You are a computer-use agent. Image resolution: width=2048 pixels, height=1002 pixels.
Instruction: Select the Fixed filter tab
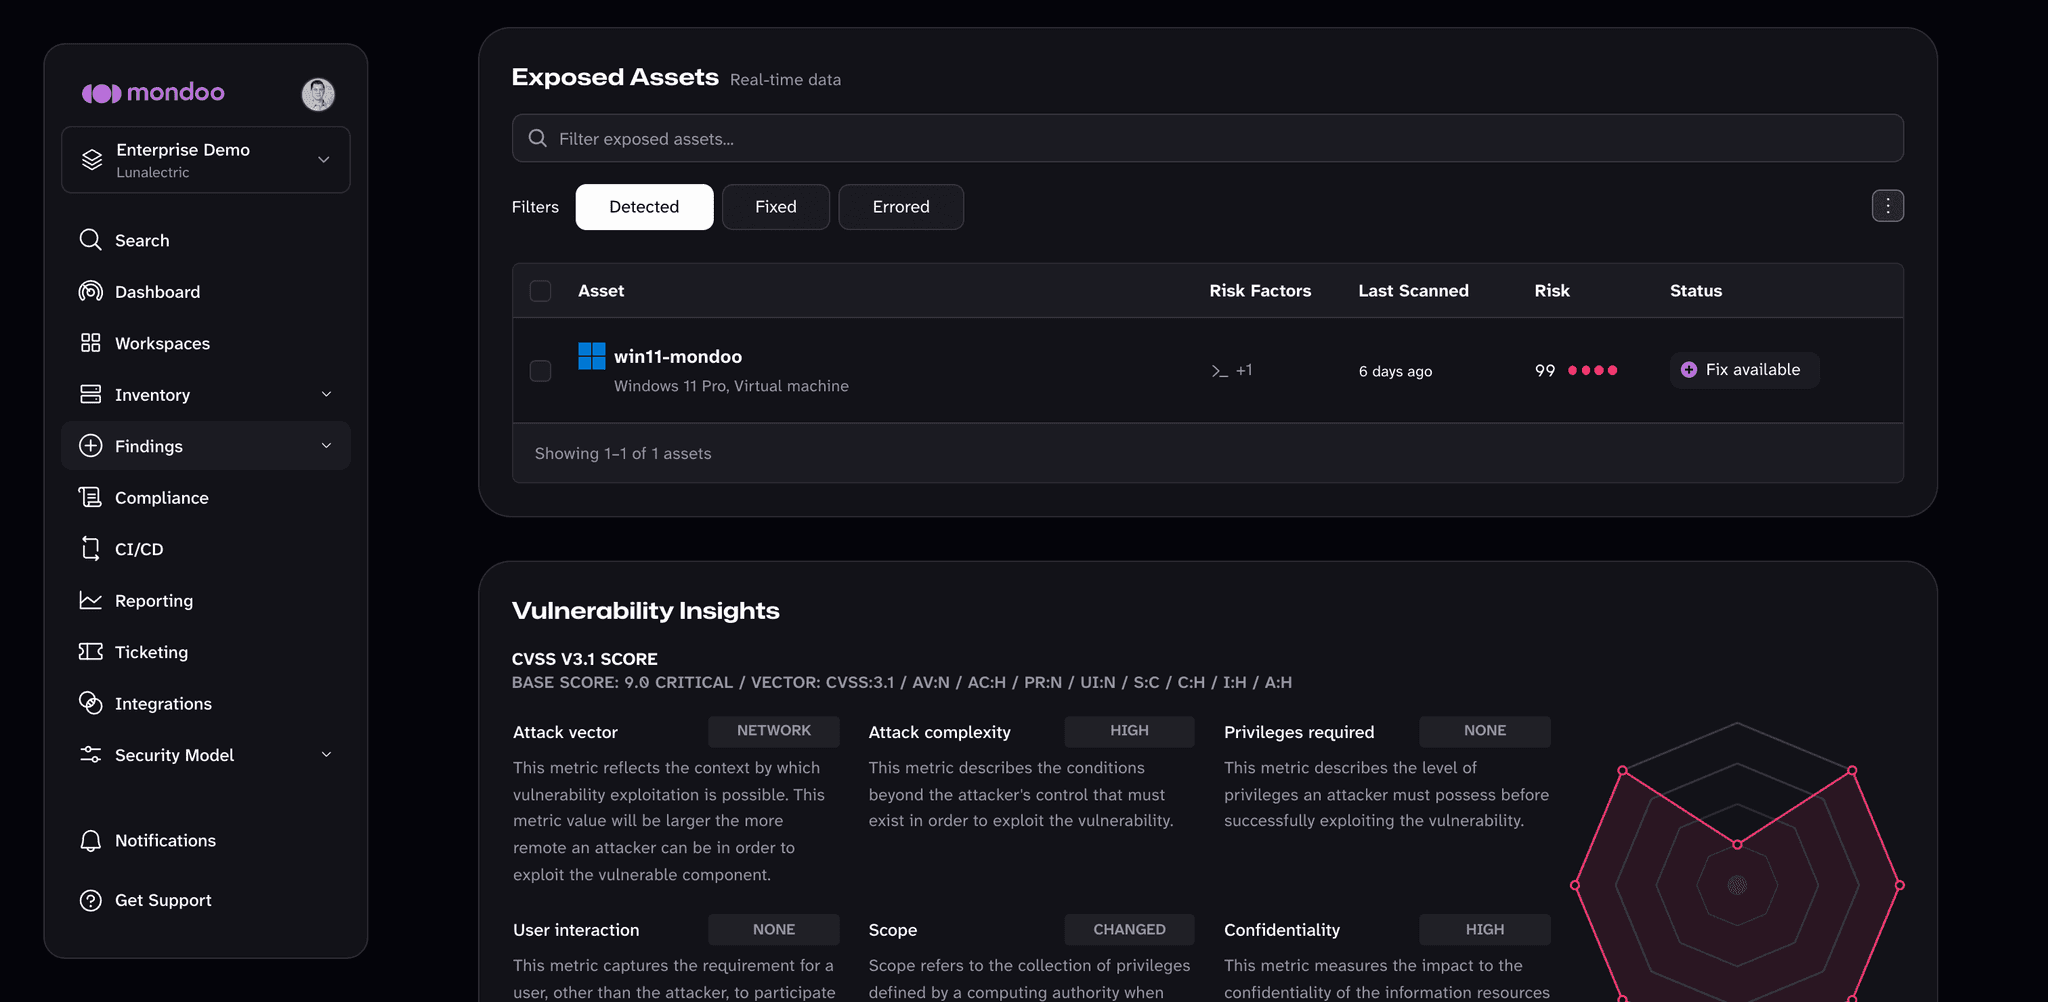776,207
